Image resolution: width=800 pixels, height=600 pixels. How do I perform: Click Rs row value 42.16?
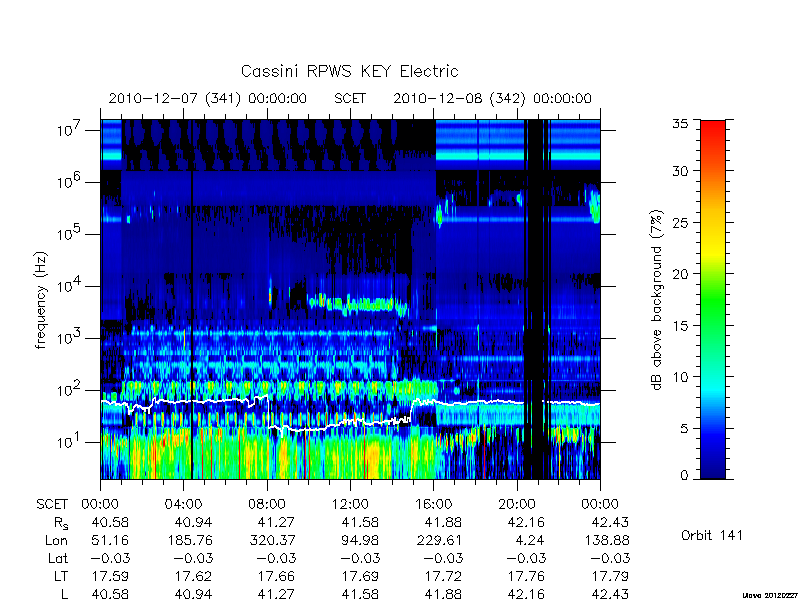[x=526, y=522]
